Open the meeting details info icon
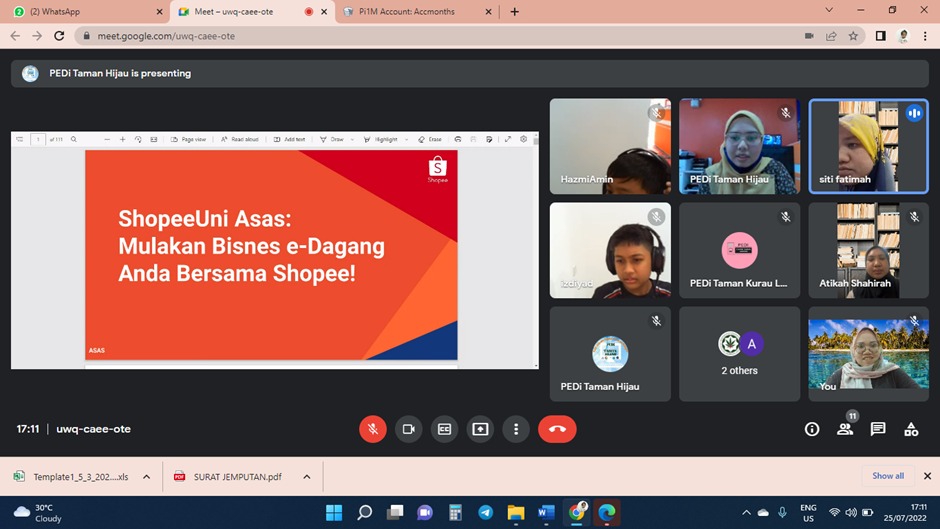 812,429
